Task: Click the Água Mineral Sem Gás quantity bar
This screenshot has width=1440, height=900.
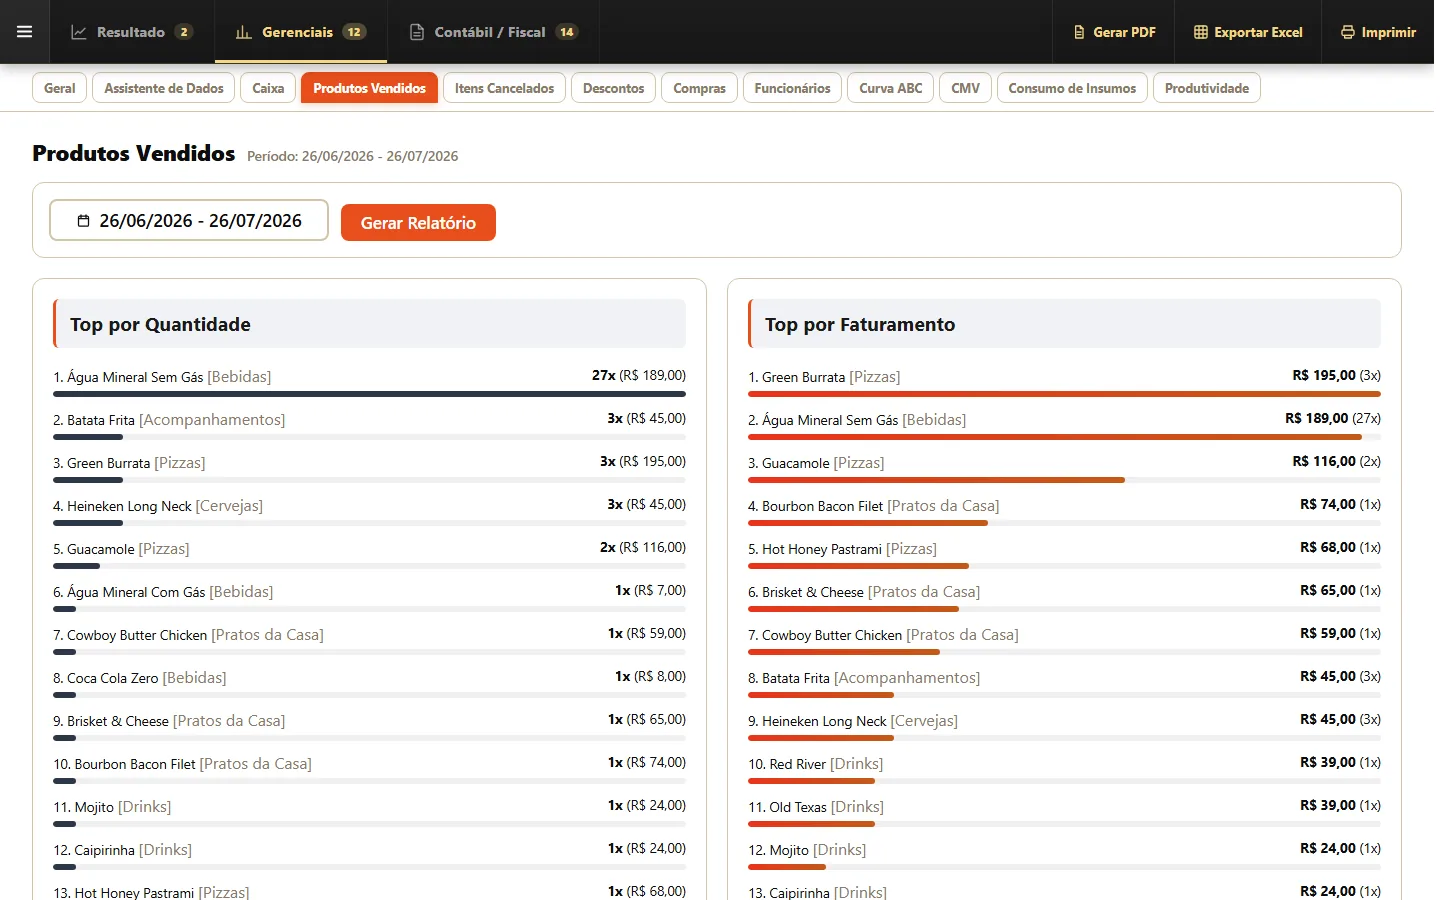Action: 369,394
